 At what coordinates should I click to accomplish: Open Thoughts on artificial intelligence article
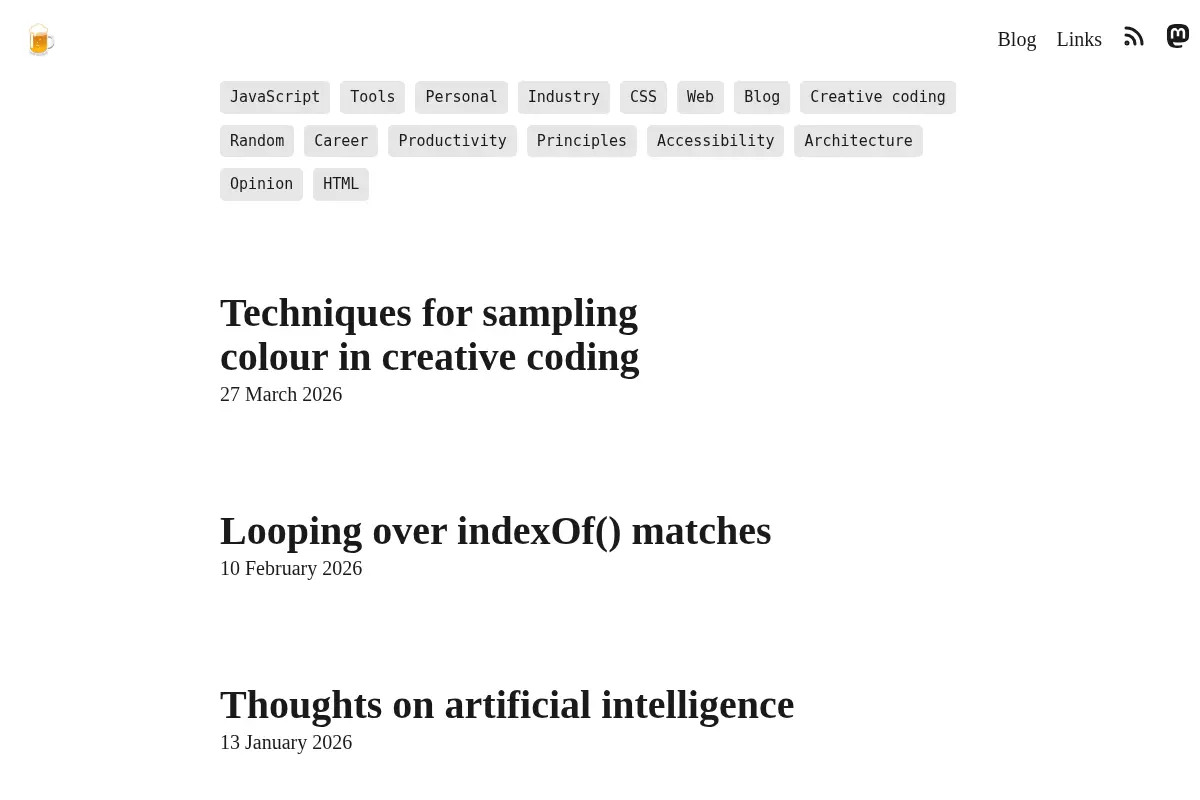coord(507,705)
